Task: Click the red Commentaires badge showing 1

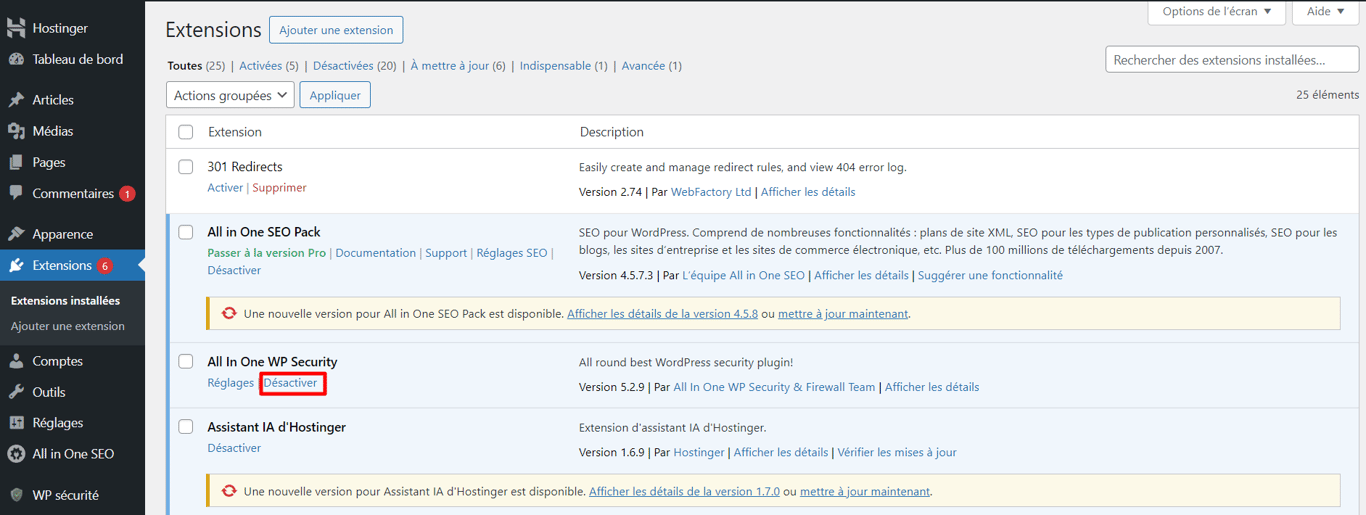Action: (127, 194)
